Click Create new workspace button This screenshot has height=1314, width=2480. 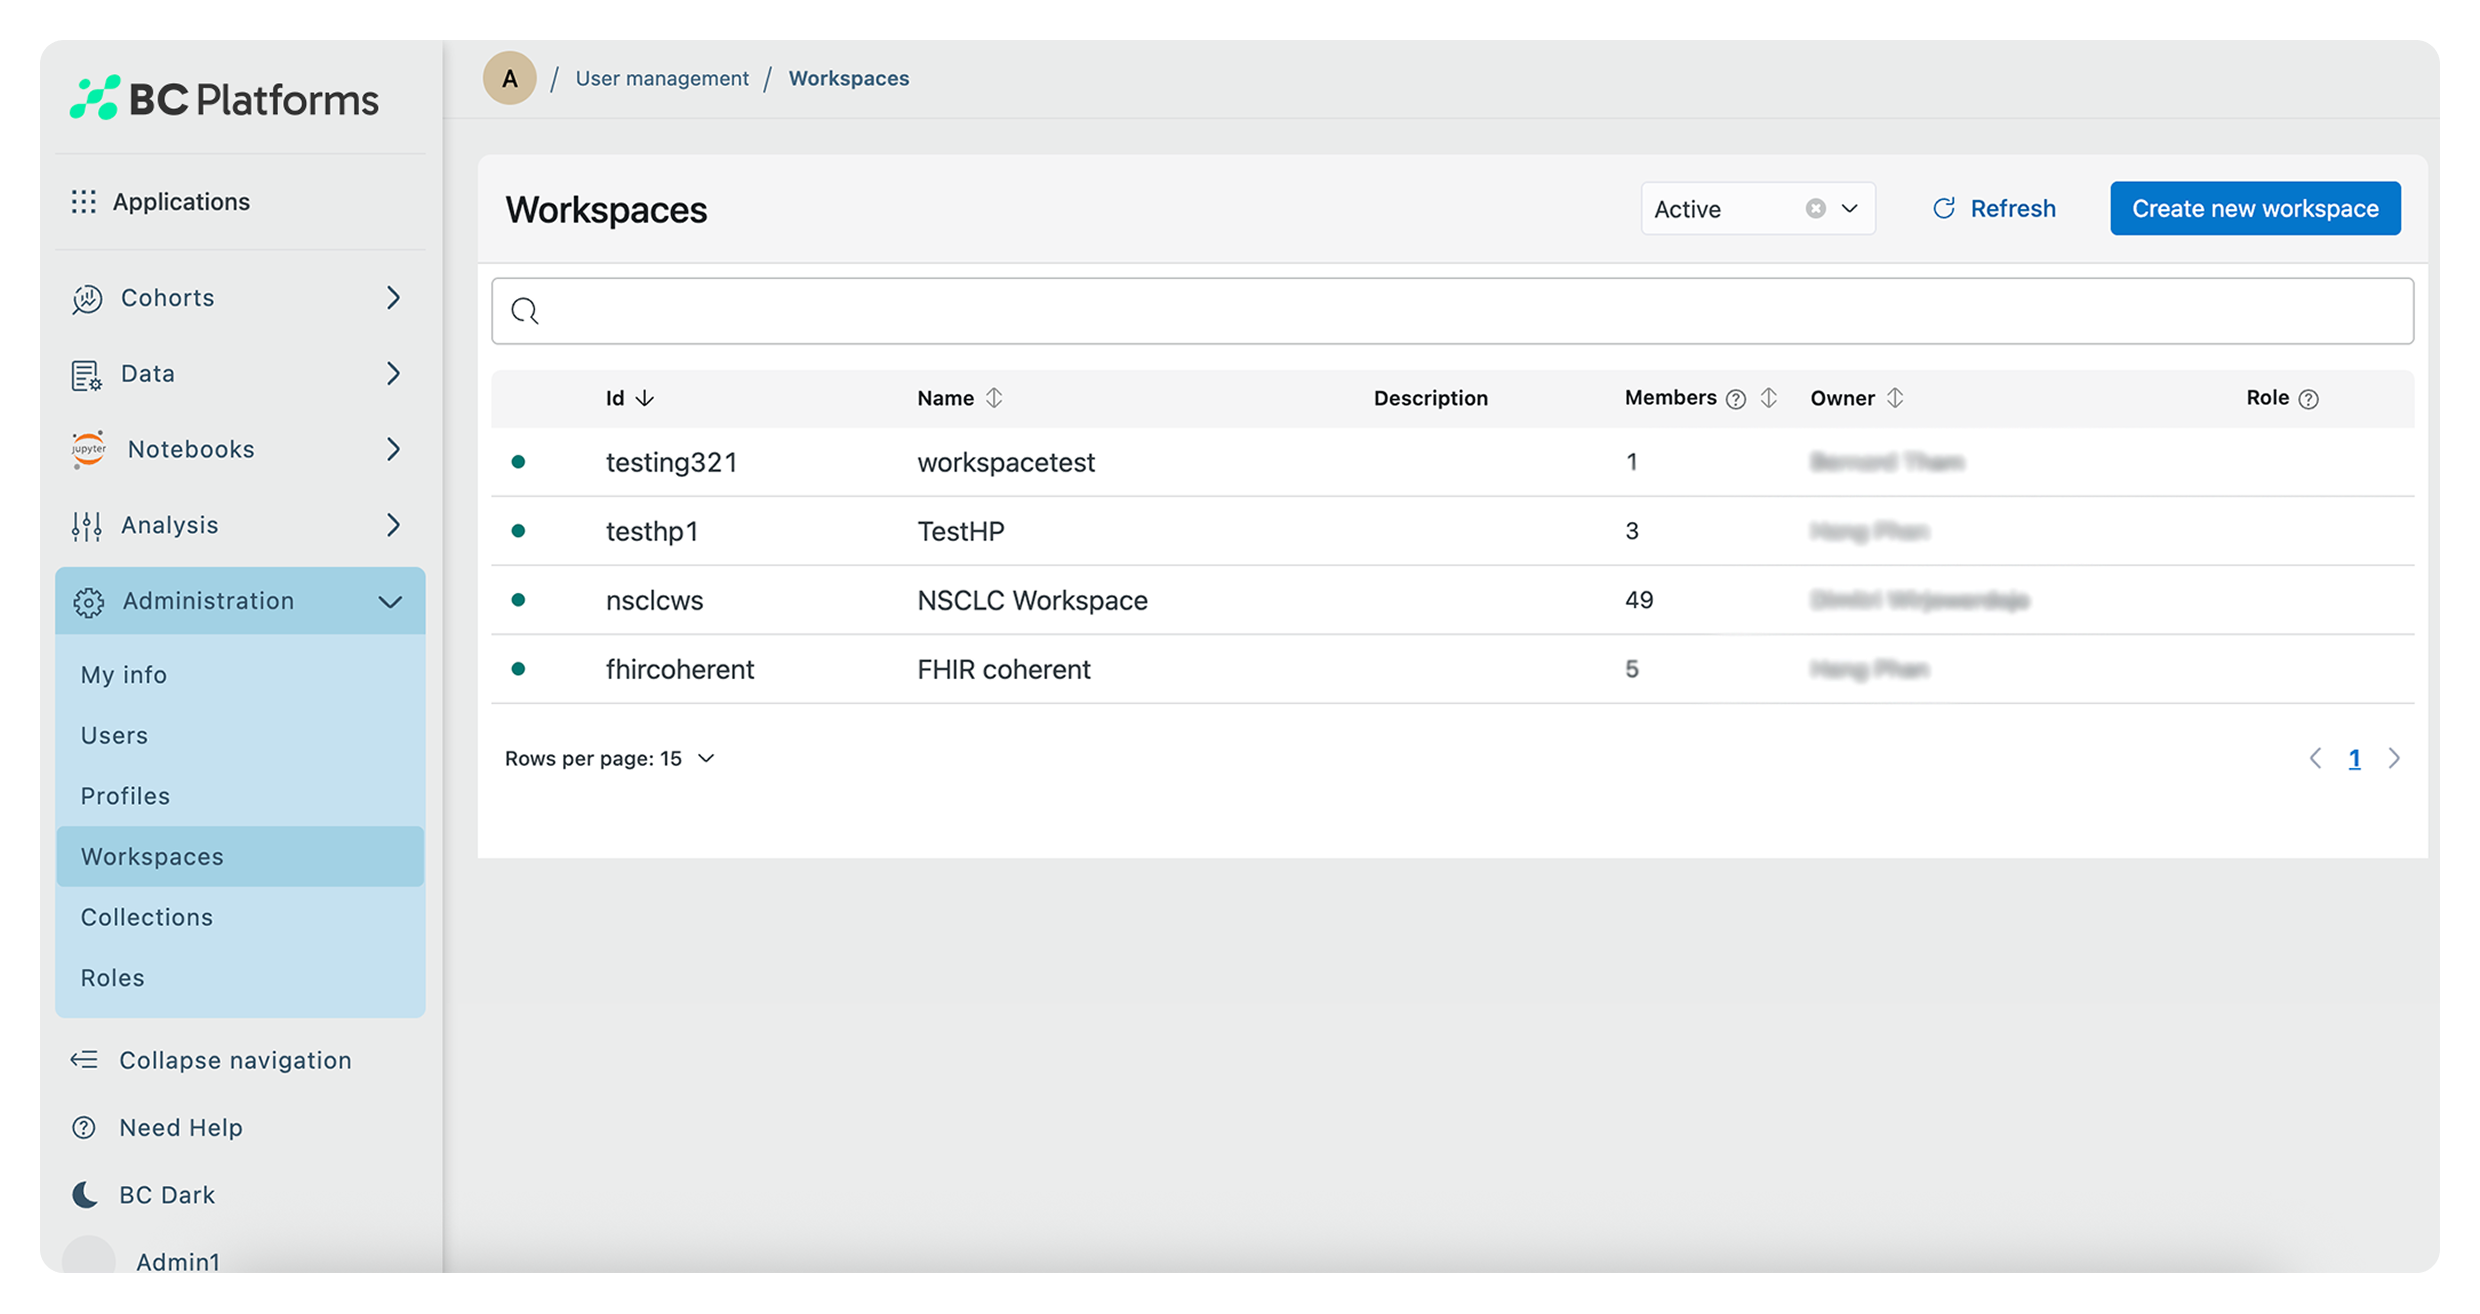pyautogui.click(x=2254, y=208)
